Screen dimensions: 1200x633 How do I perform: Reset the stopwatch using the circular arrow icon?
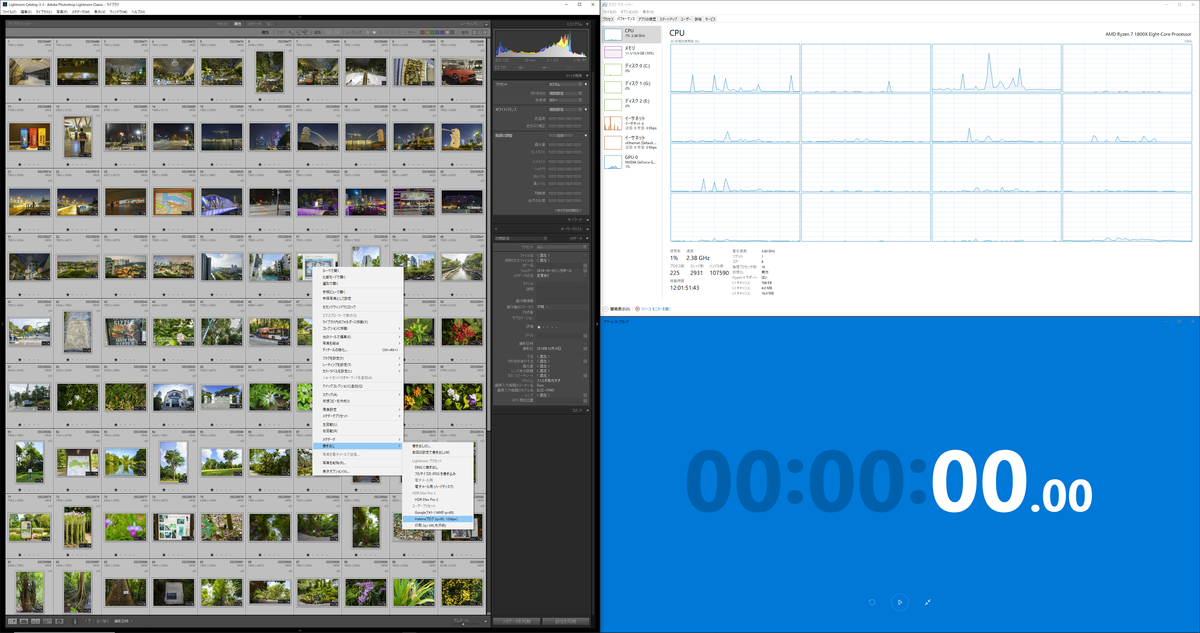(x=872, y=602)
